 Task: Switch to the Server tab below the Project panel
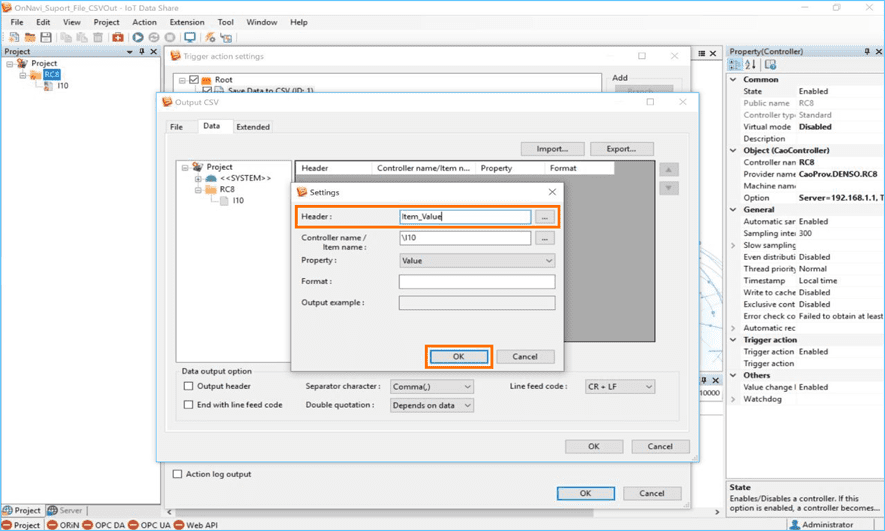click(x=65, y=510)
